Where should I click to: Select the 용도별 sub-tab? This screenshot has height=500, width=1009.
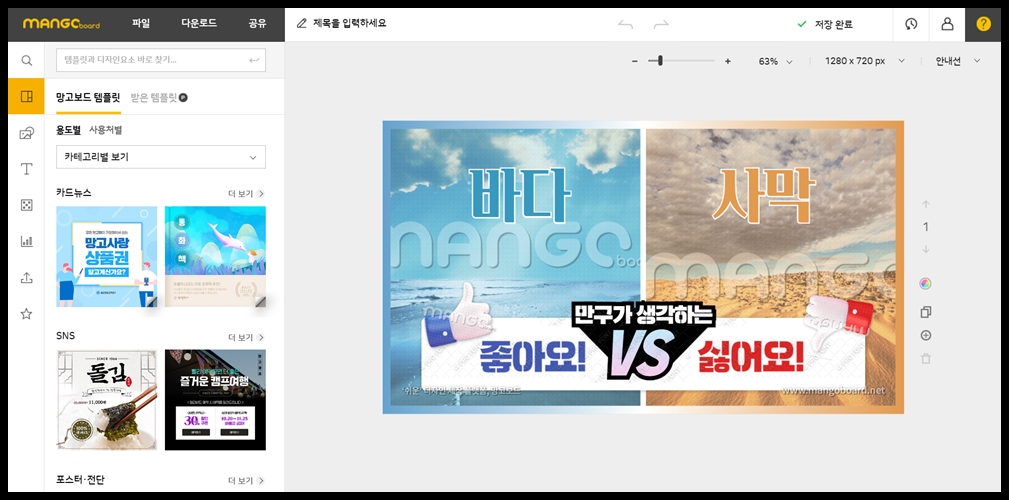click(68, 130)
